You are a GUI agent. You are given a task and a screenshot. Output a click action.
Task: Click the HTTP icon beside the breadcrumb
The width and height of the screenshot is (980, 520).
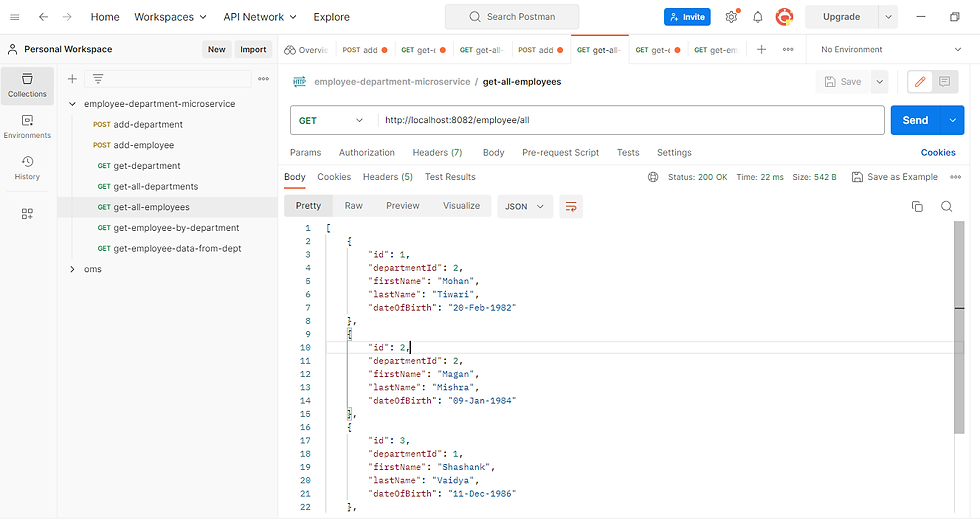click(300, 81)
